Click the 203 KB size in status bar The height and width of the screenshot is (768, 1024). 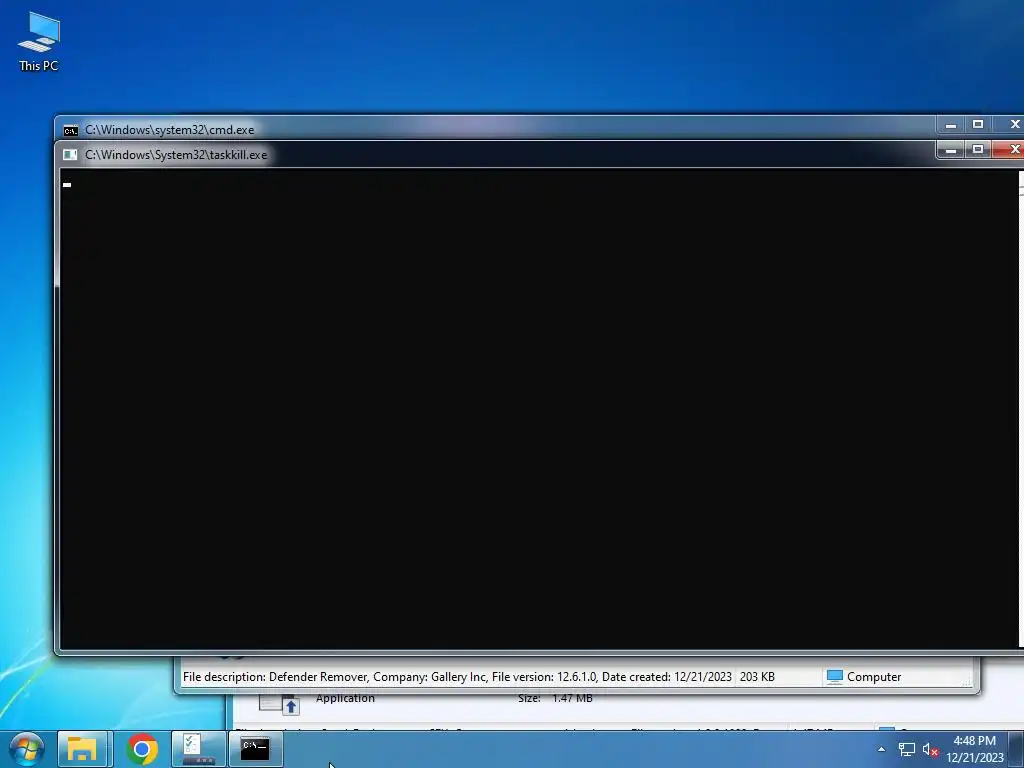pos(757,677)
